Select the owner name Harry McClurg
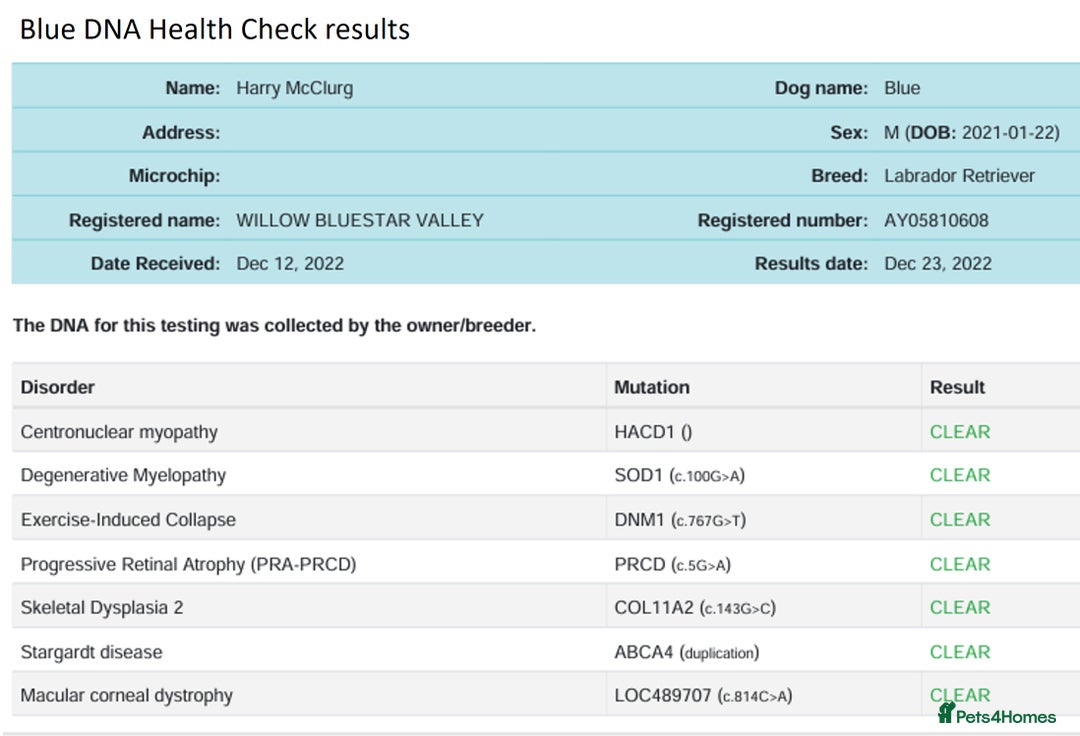The image size is (1080, 736). pyautogui.click(x=294, y=88)
